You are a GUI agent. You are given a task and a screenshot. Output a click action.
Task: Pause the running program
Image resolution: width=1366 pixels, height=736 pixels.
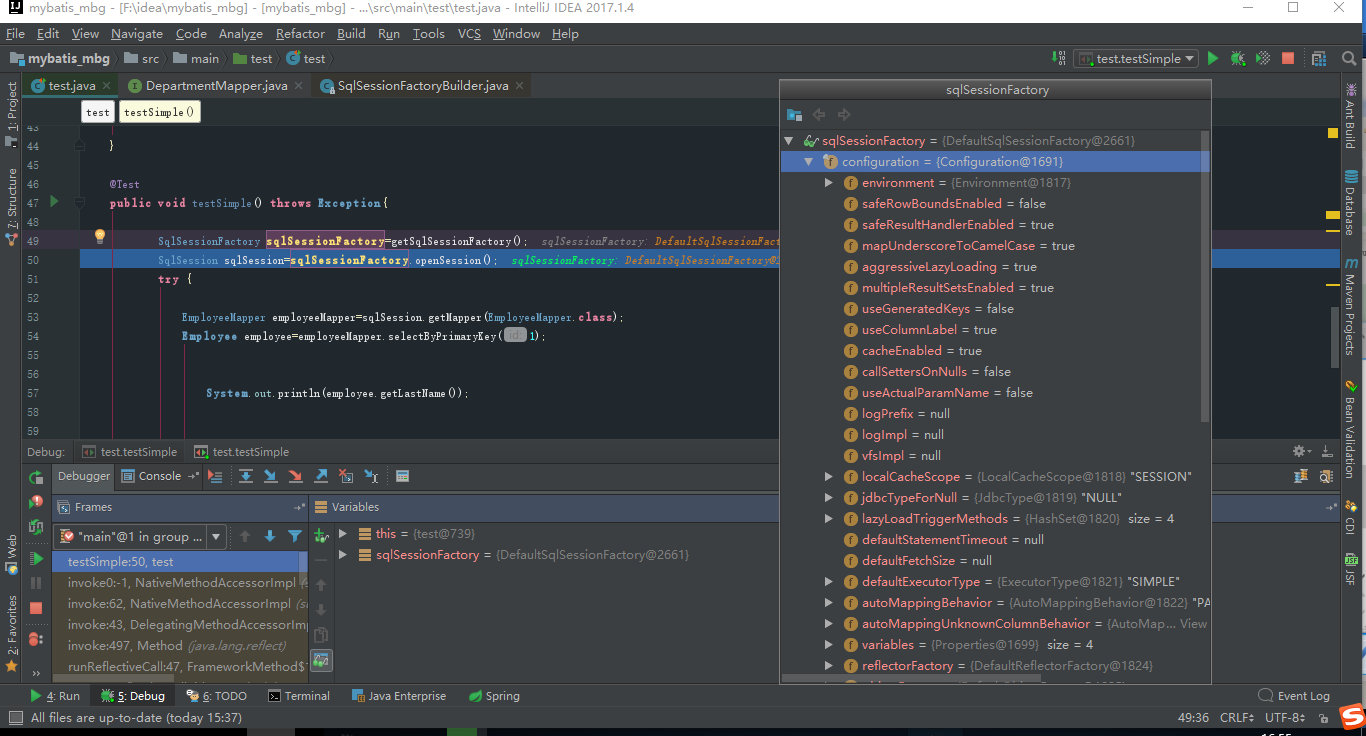pos(35,583)
